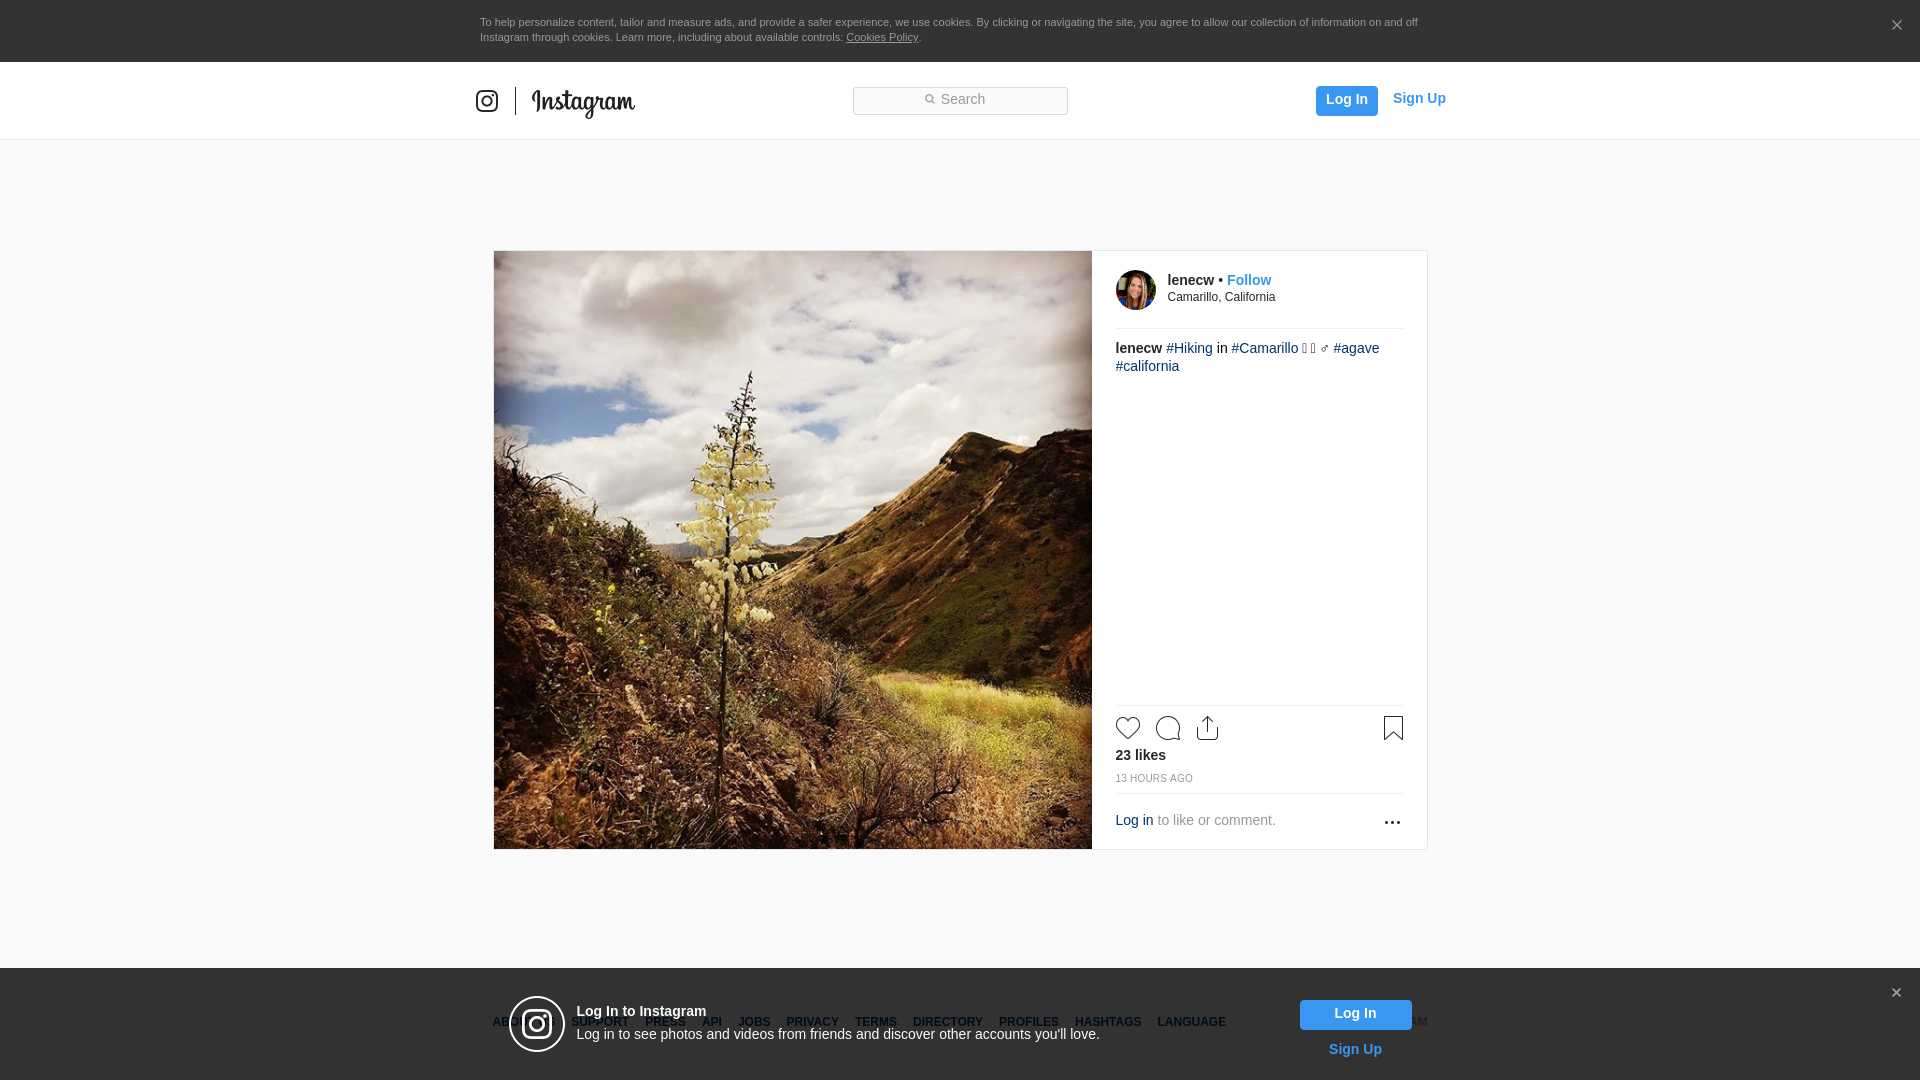Click the Instagram wordmark logo

583,102
